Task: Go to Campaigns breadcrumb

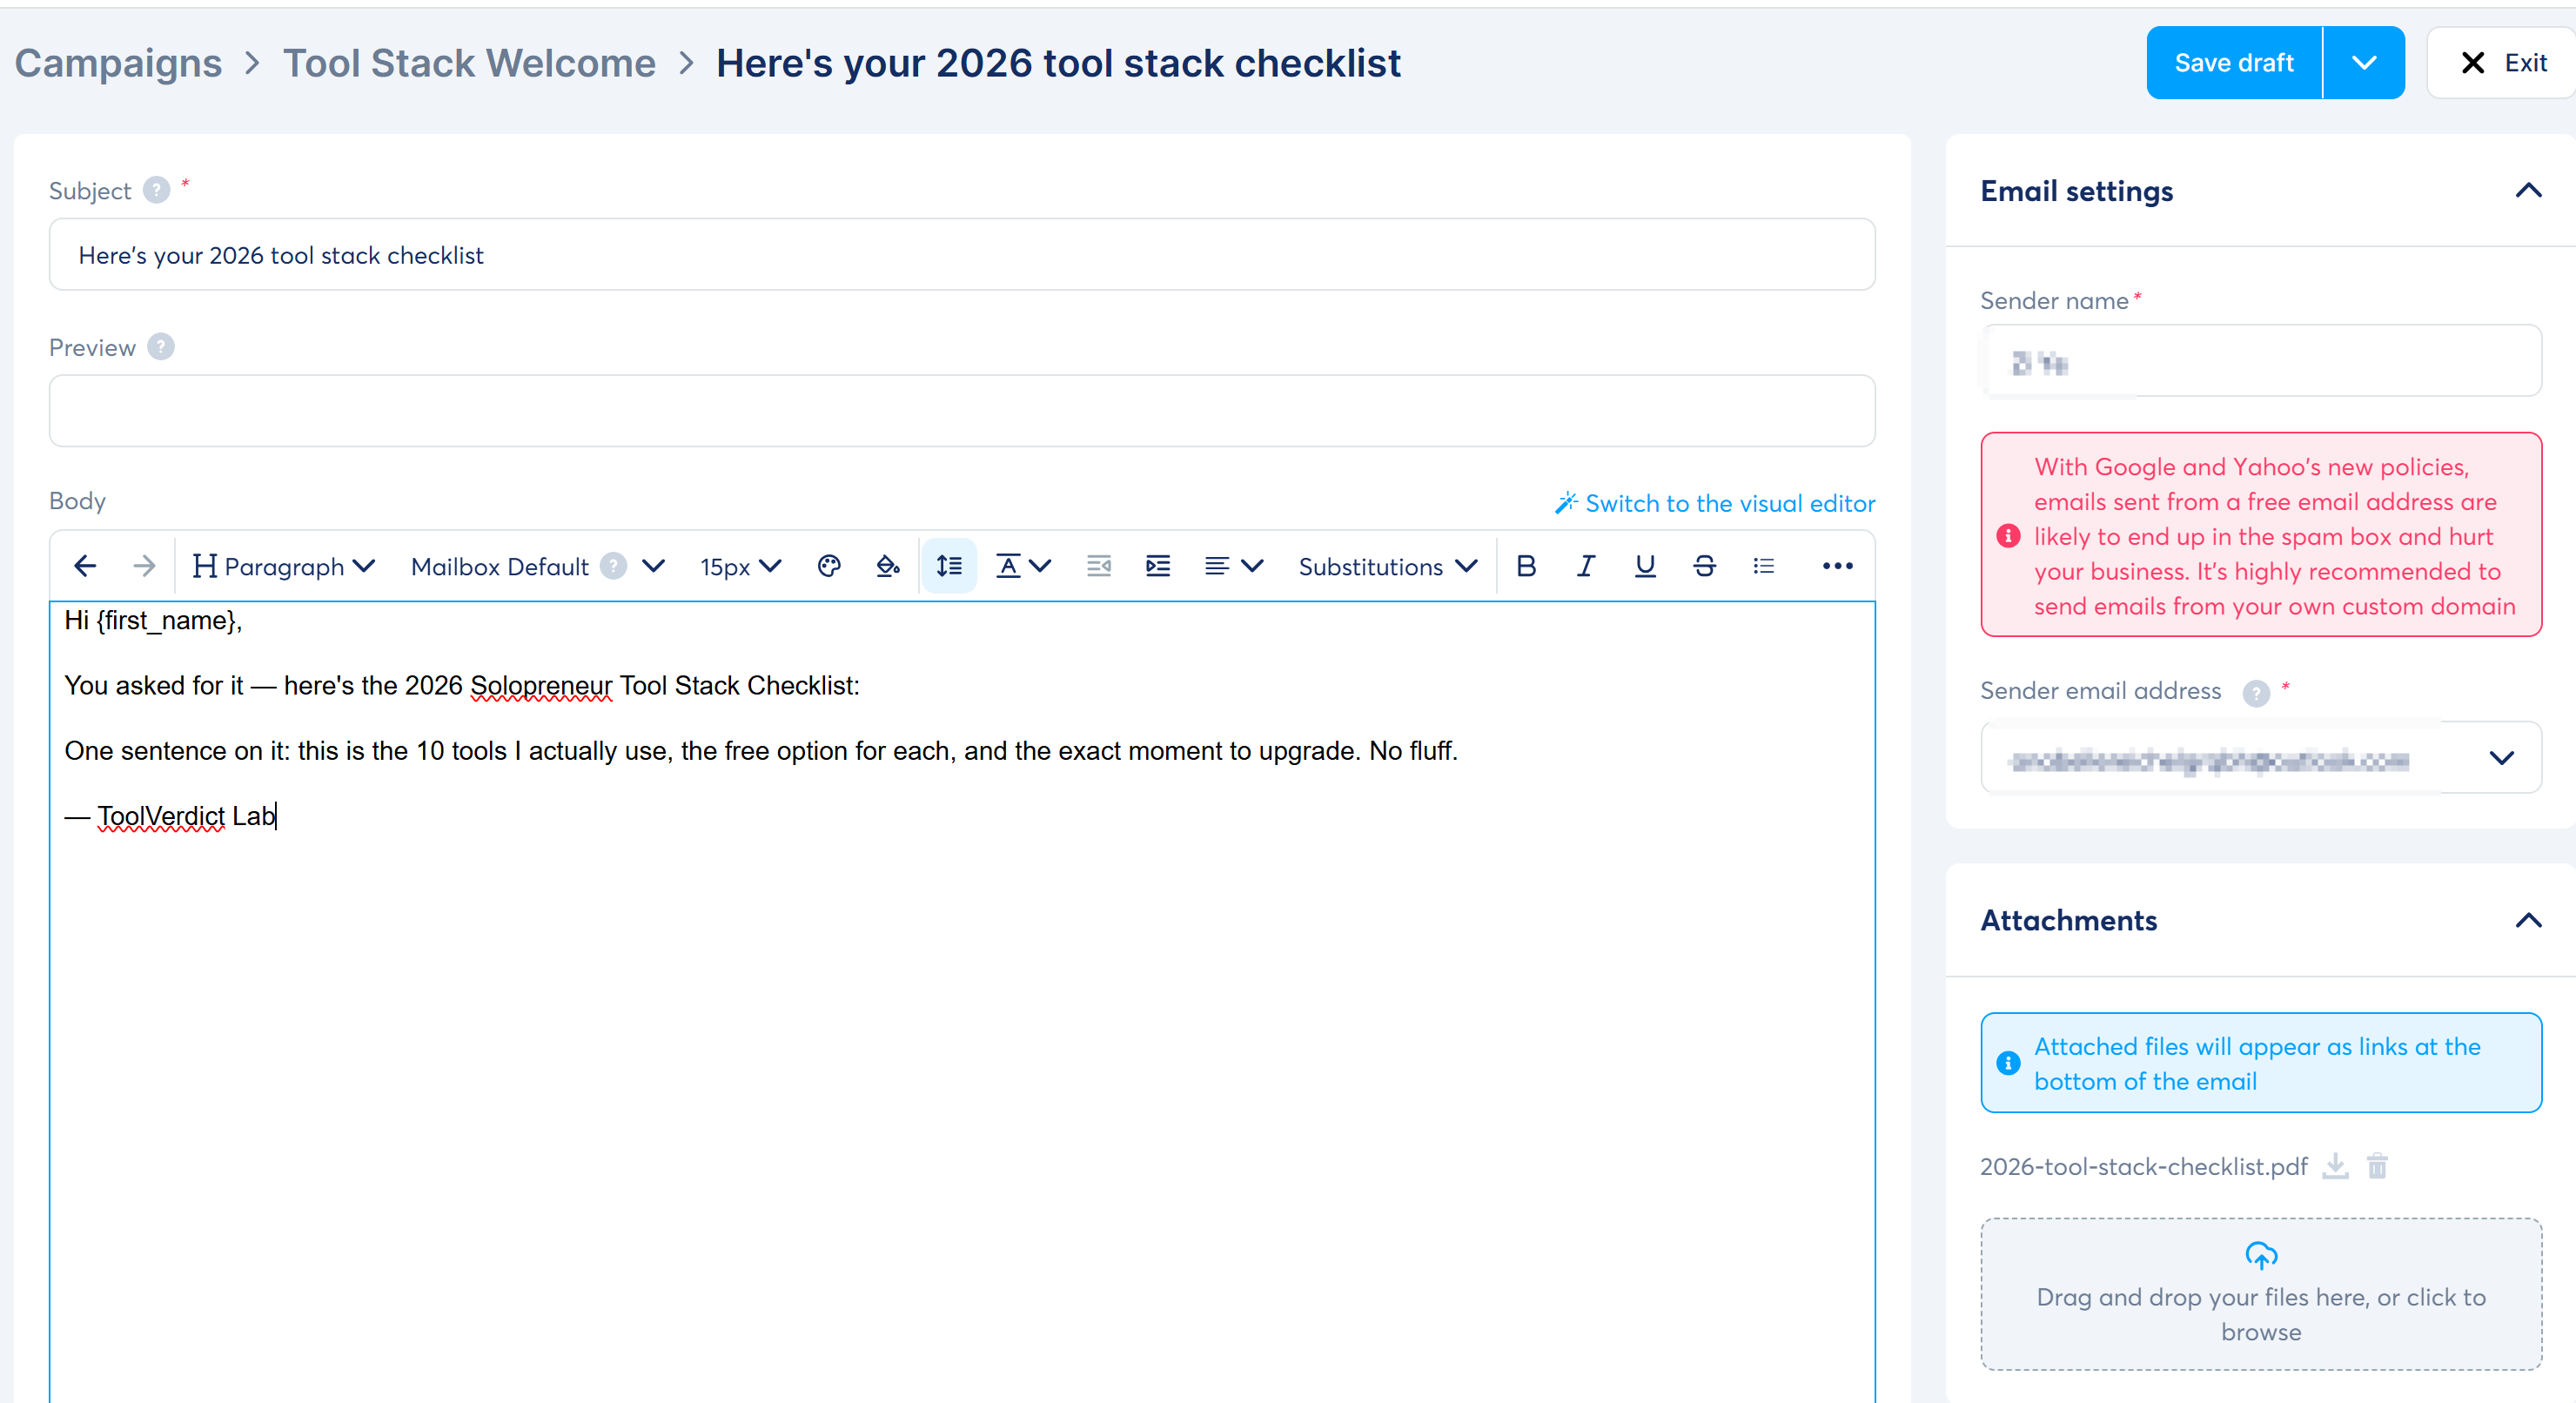Action: [x=118, y=62]
